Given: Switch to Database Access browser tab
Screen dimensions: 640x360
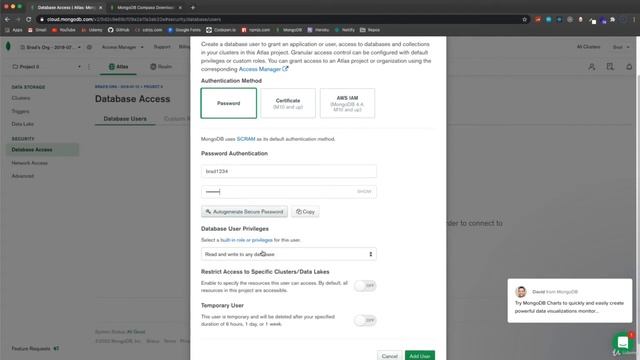Looking at the screenshot, I should click(66, 7).
